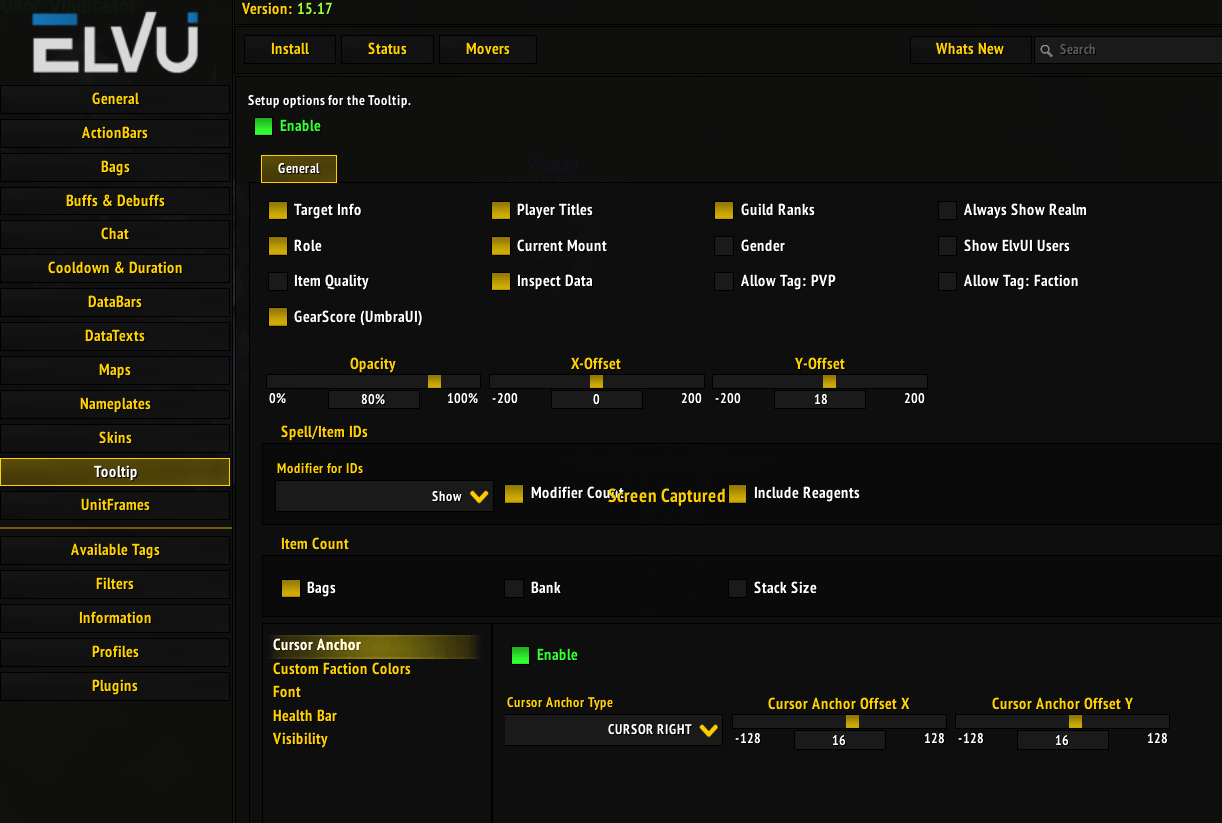The image size is (1222, 823).
Task: Enable Allow Tag: PVP
Action: (x=724, y=282)
